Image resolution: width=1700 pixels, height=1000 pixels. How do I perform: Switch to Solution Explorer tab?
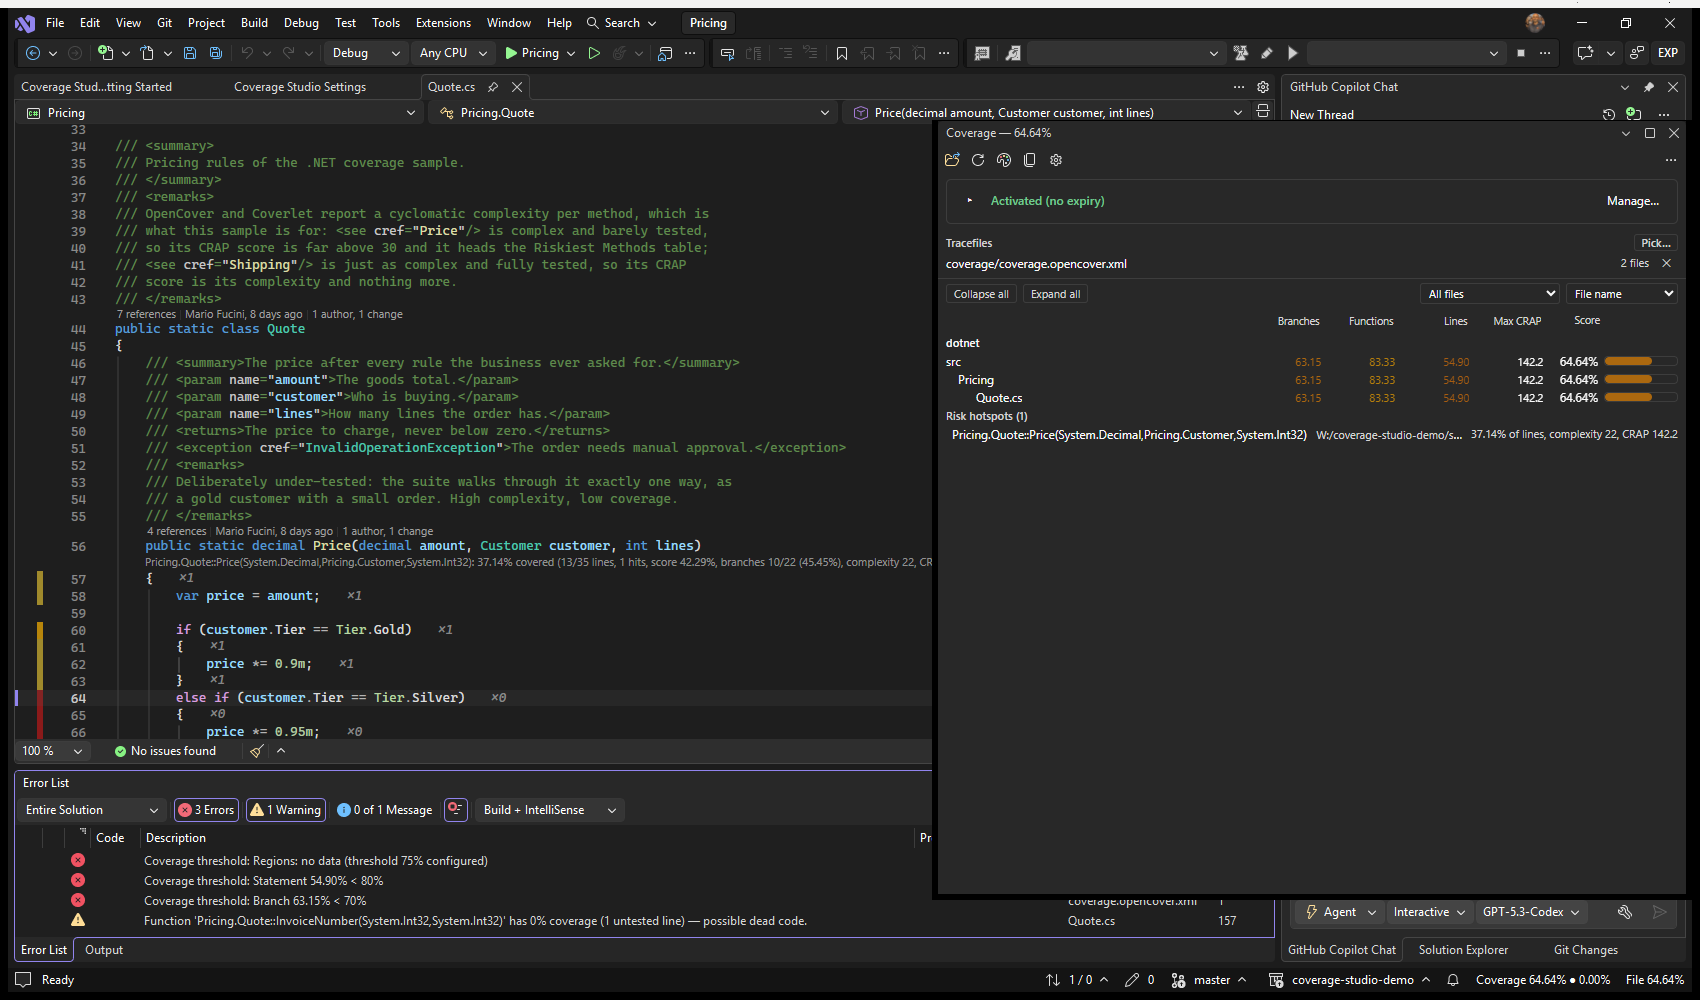1463,950
